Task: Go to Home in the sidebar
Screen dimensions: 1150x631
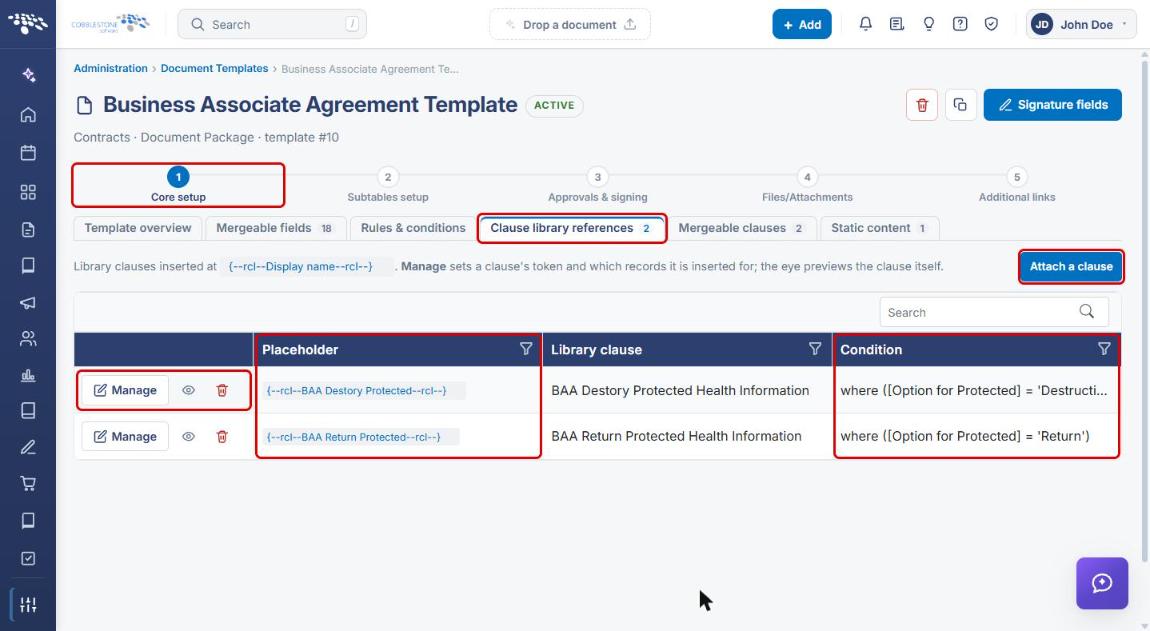Action: click(28, 114)
